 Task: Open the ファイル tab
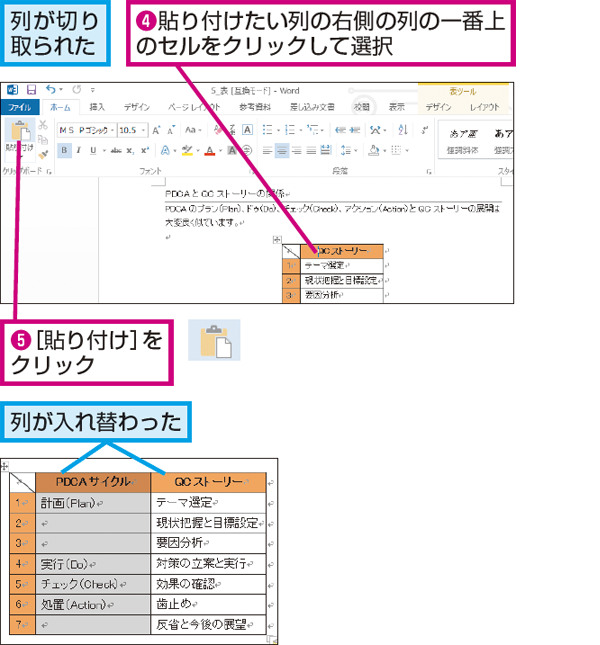pos(20,107)
